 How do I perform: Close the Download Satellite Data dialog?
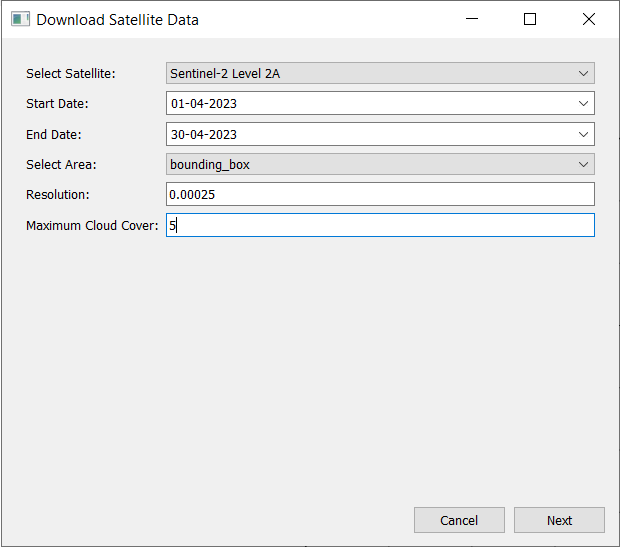[x=589, y=19]
